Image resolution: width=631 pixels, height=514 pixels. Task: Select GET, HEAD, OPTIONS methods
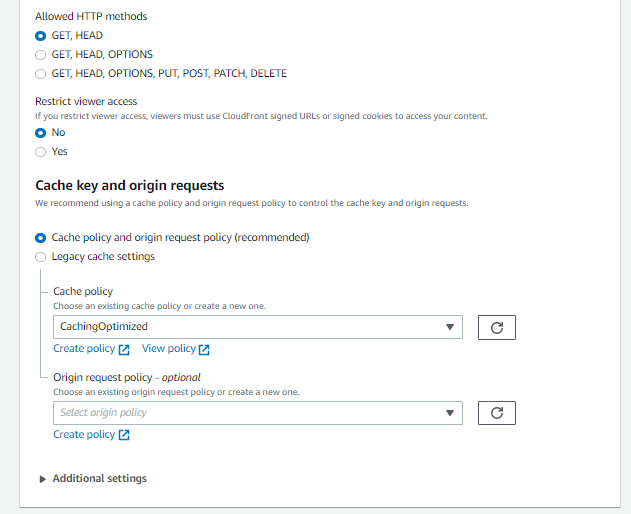click(41, 55)
